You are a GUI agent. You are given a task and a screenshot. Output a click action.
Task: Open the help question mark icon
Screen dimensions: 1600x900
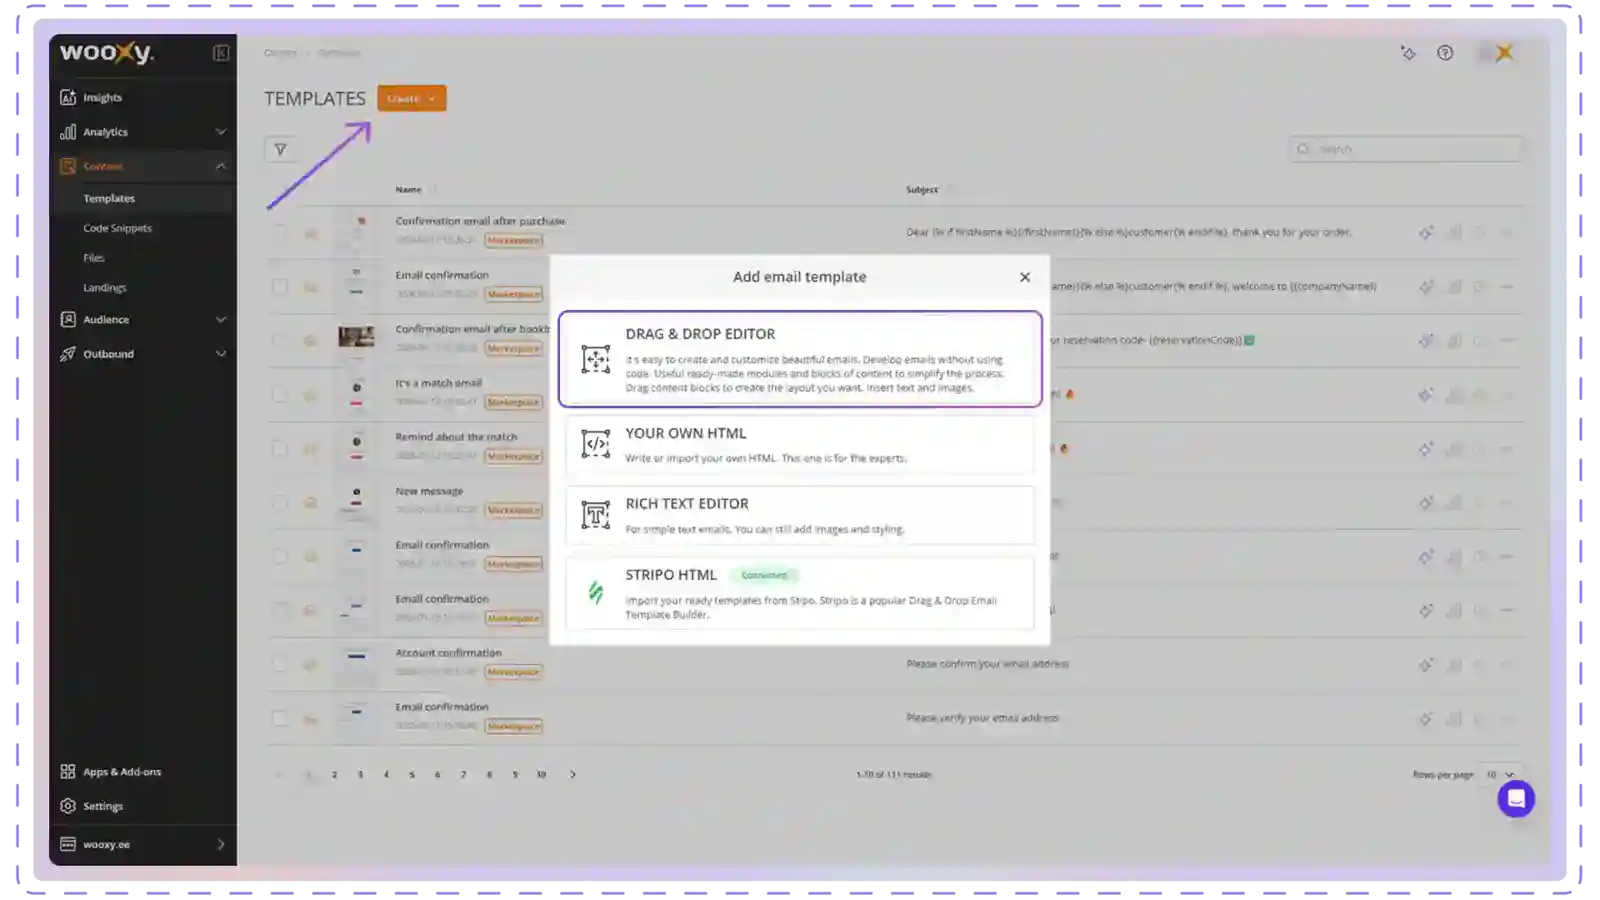pos(1445,53)
